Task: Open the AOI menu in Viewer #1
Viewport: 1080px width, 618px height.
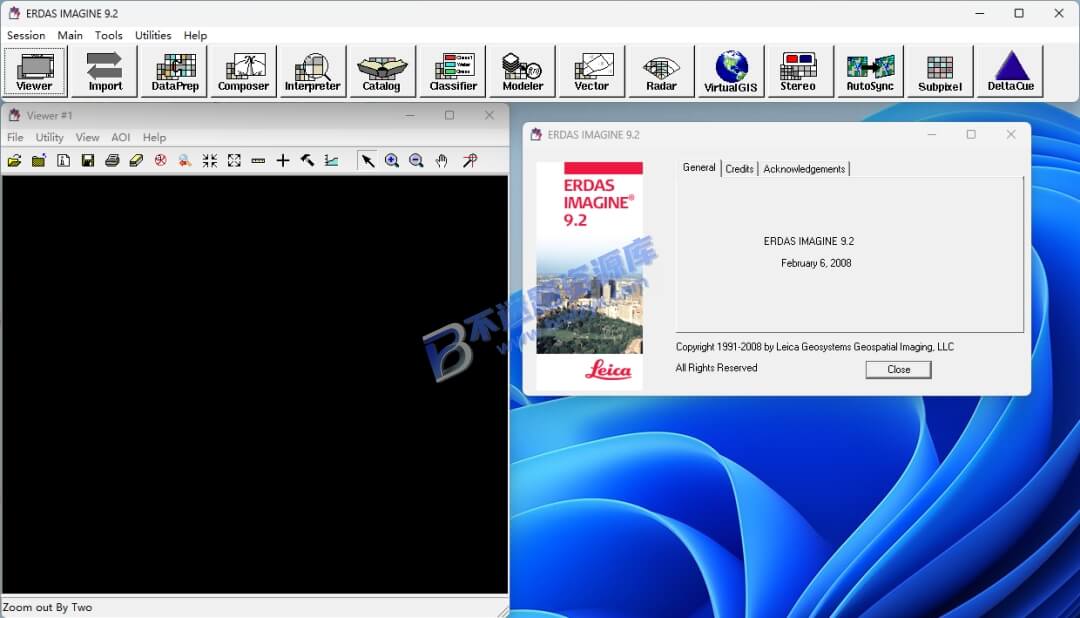Action: [121, 137]
